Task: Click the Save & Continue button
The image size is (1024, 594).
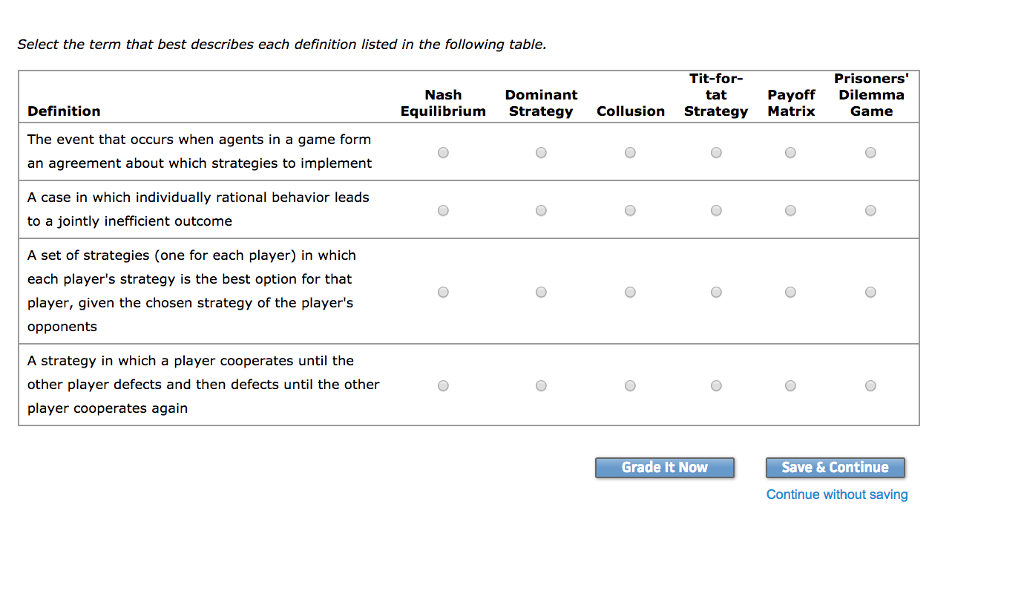Action: pyautogui.click(x=835, y=467)
